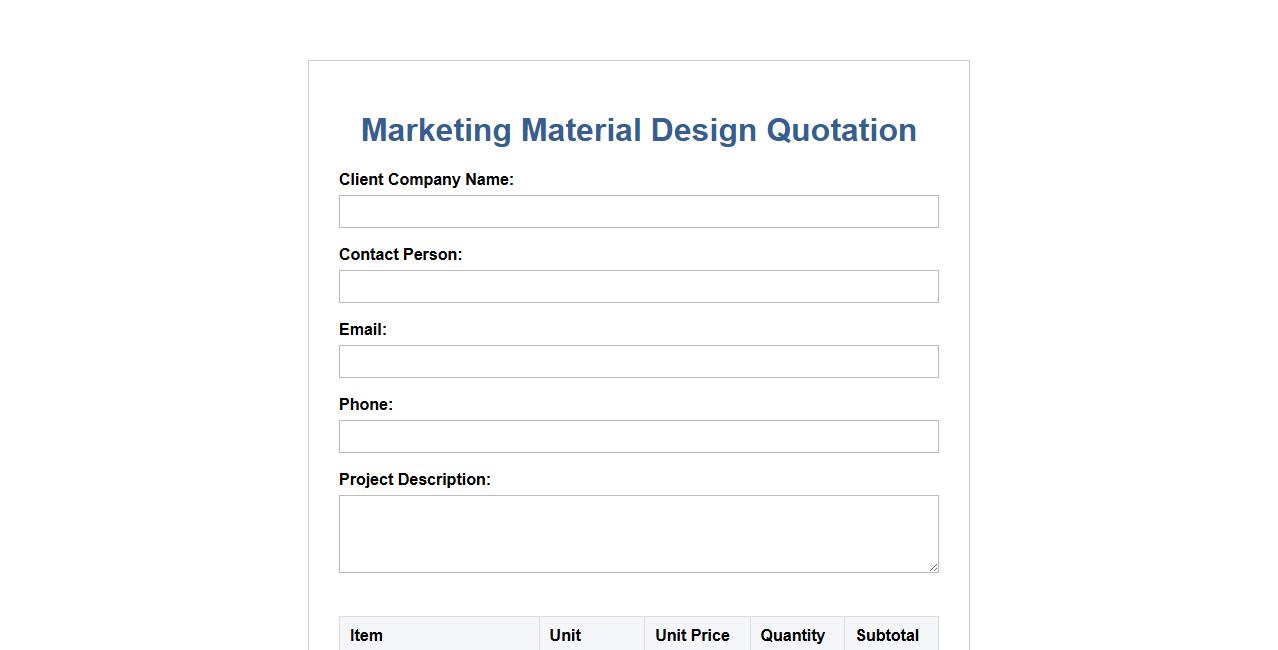
Task: Click the "Email:" field label
Action: click(362, 330)
